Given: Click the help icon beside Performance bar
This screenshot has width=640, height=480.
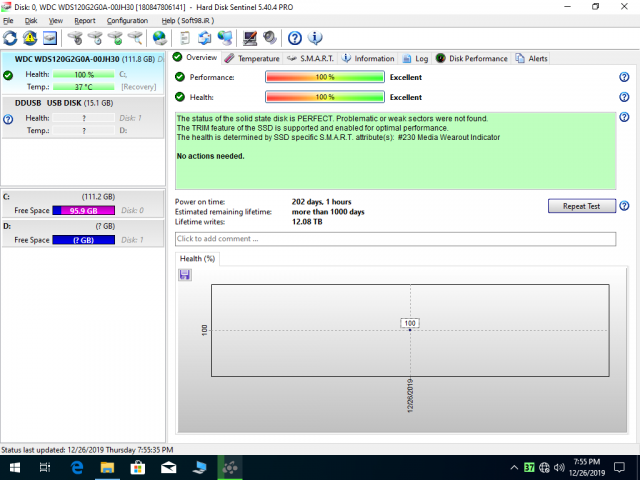Looking at the screenshot, I should [624, 77].
